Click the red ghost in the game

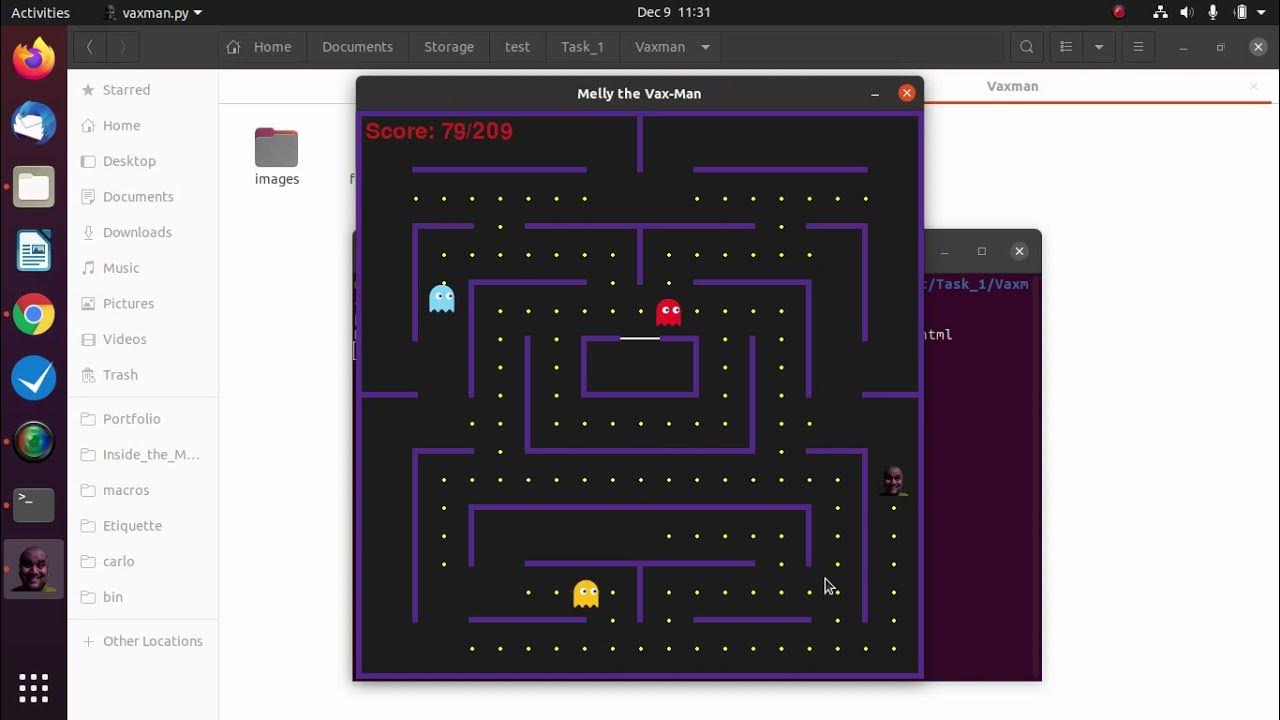(x=668, y=312)
